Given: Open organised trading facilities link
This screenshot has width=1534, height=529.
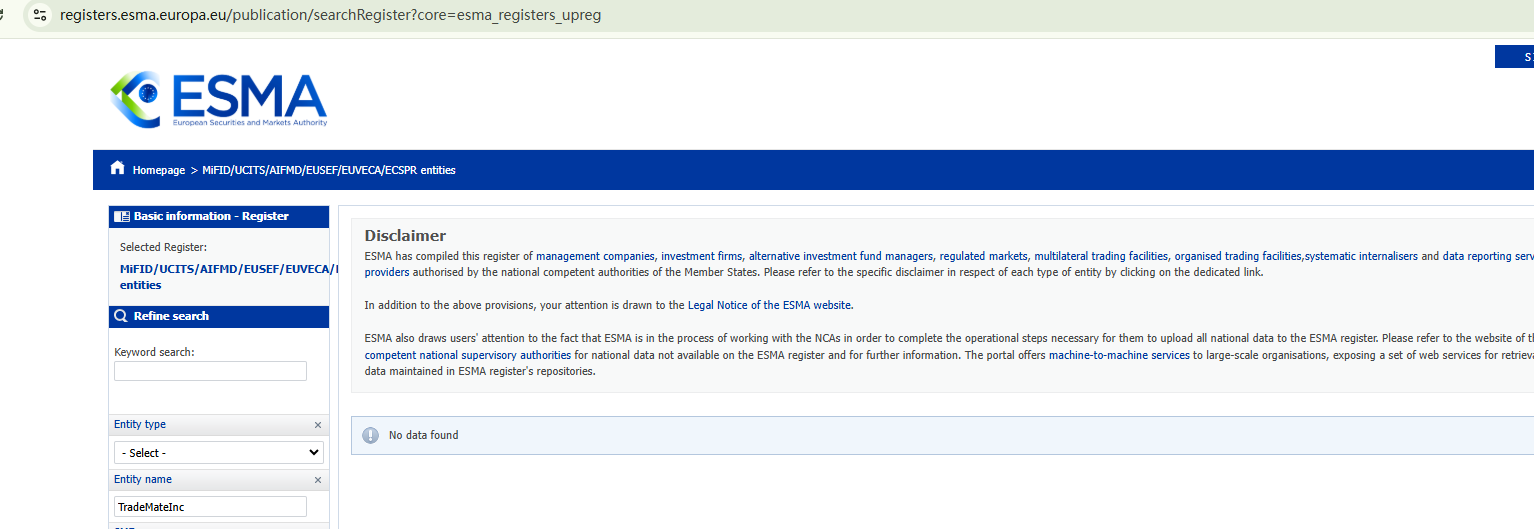Looking at the screenshot, I should coord(1238,256).
